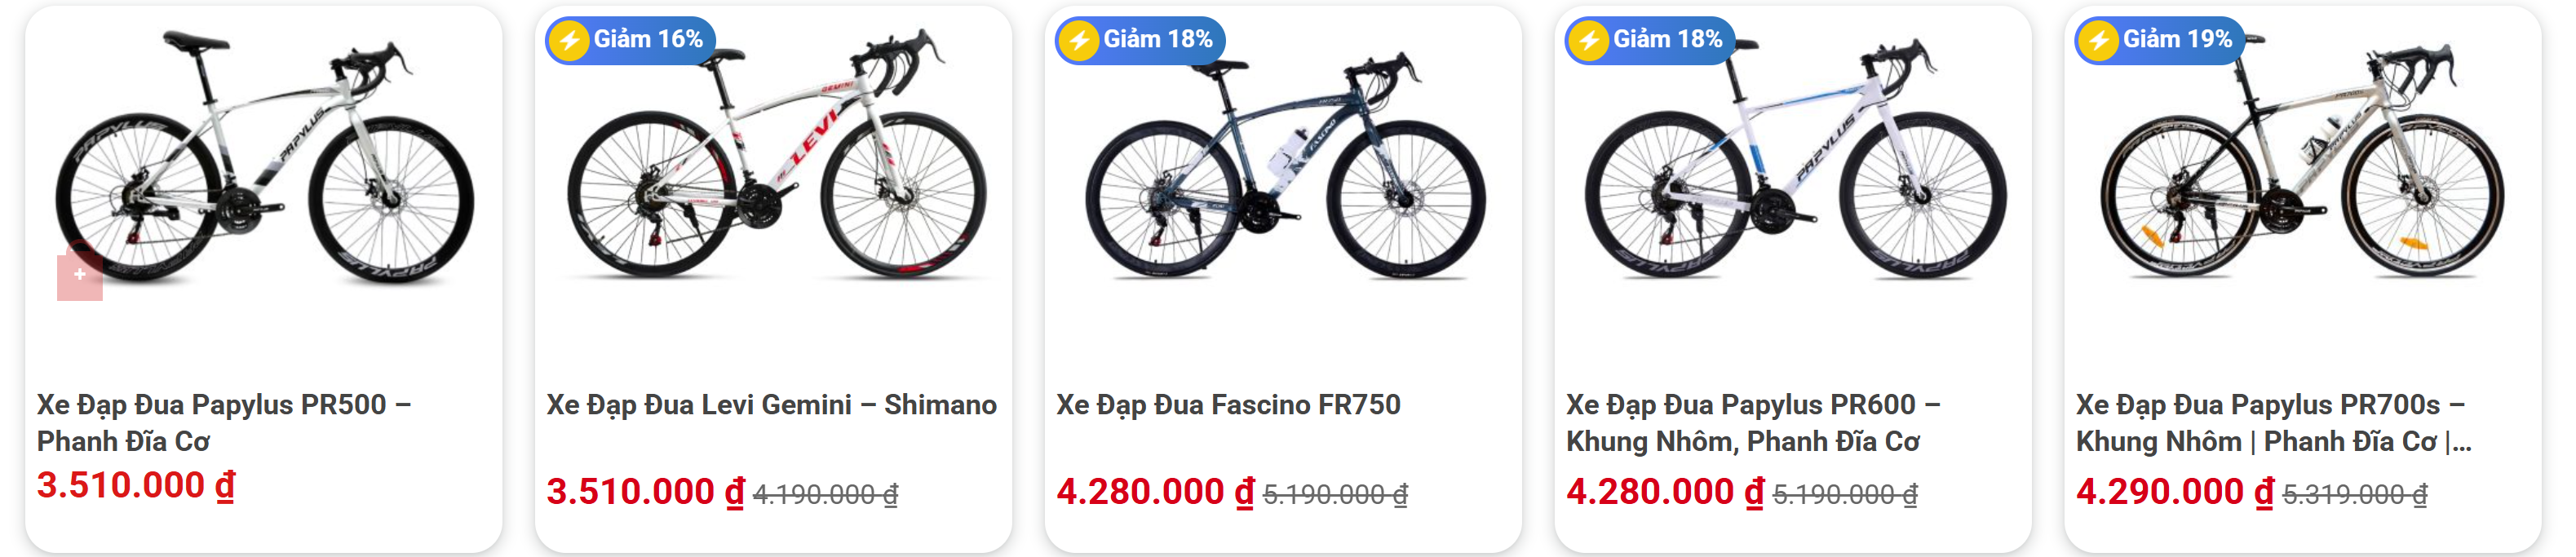
Task: Open 'Xe Đạp Đua Papylus PR700s' title link
Action: (2270, 422)
